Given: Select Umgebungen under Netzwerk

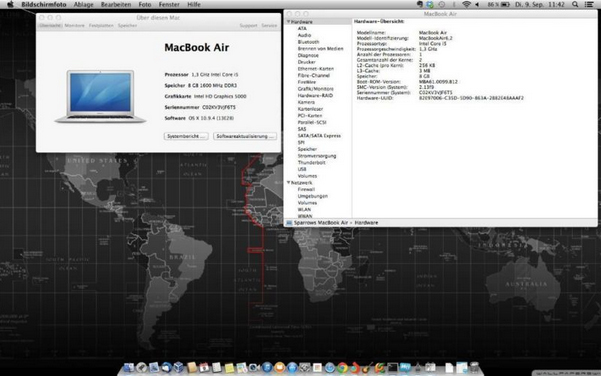Looking at the screenshot, I should (313, 196).
